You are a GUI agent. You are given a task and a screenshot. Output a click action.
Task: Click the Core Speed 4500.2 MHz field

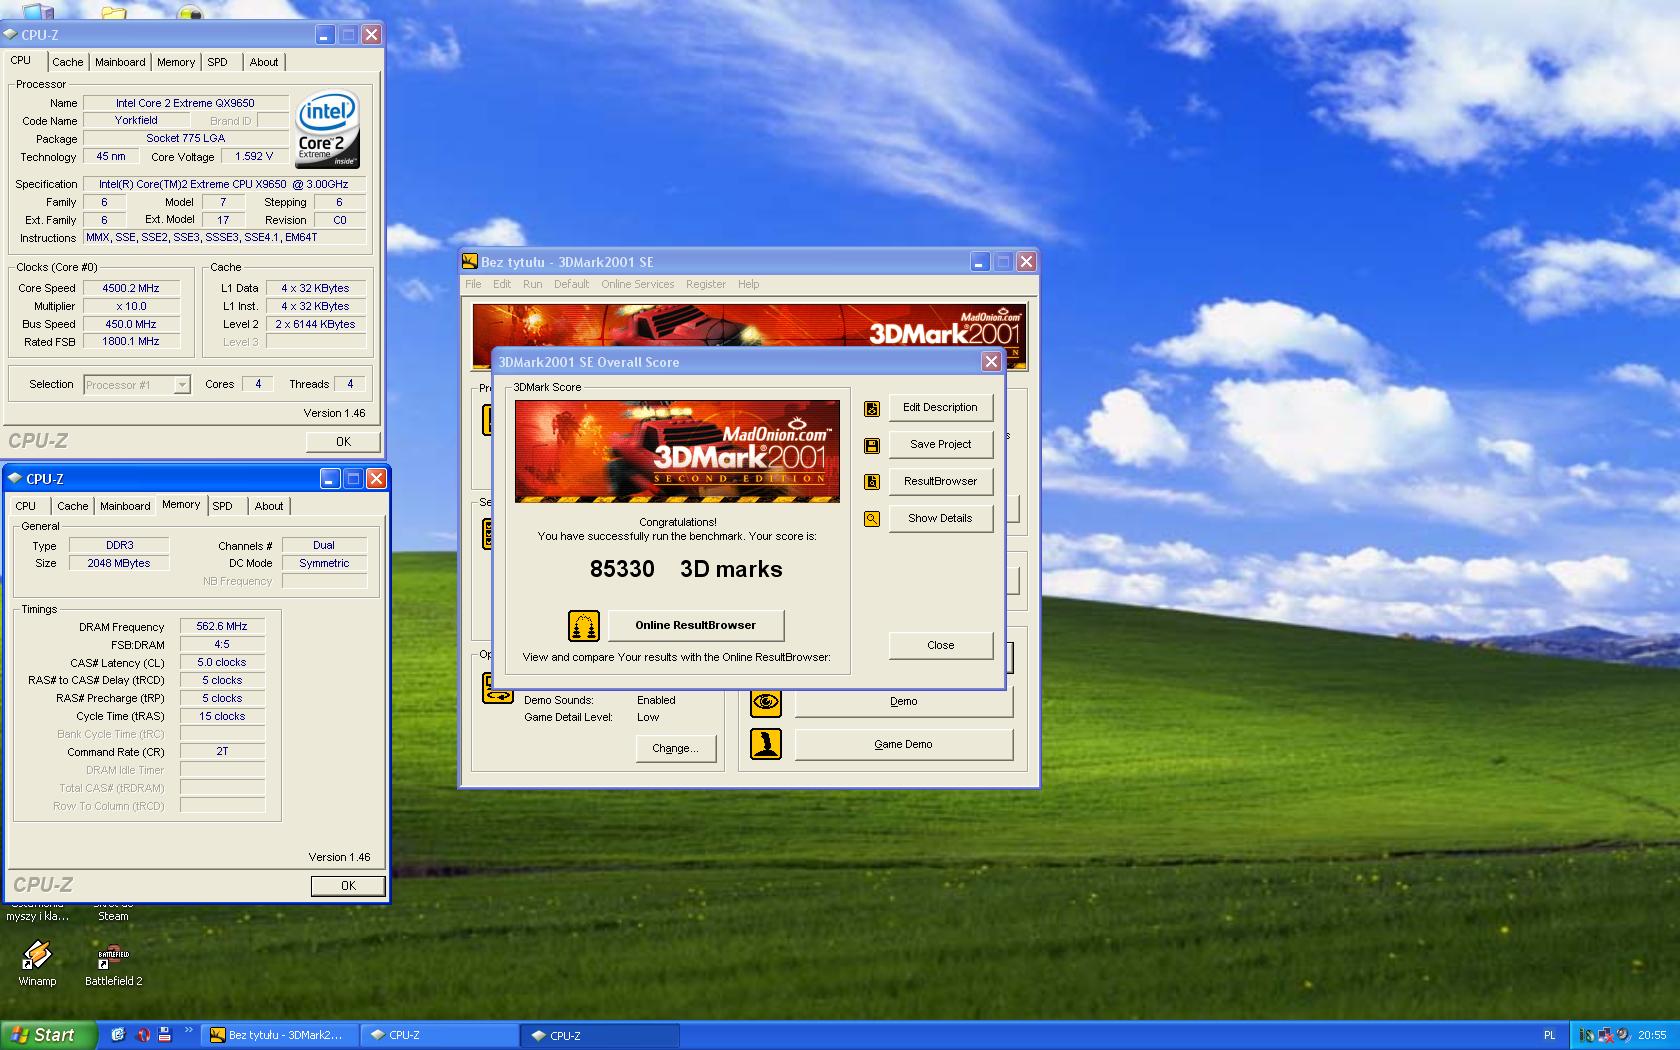(x=131, y=289)
